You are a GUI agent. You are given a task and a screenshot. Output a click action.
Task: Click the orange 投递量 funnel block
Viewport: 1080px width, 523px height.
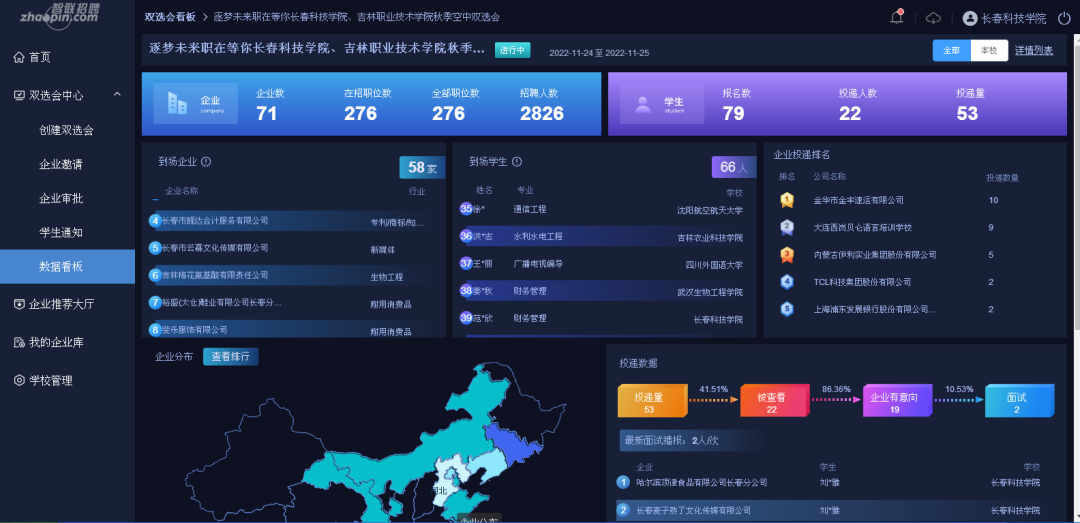coord(649,401)
